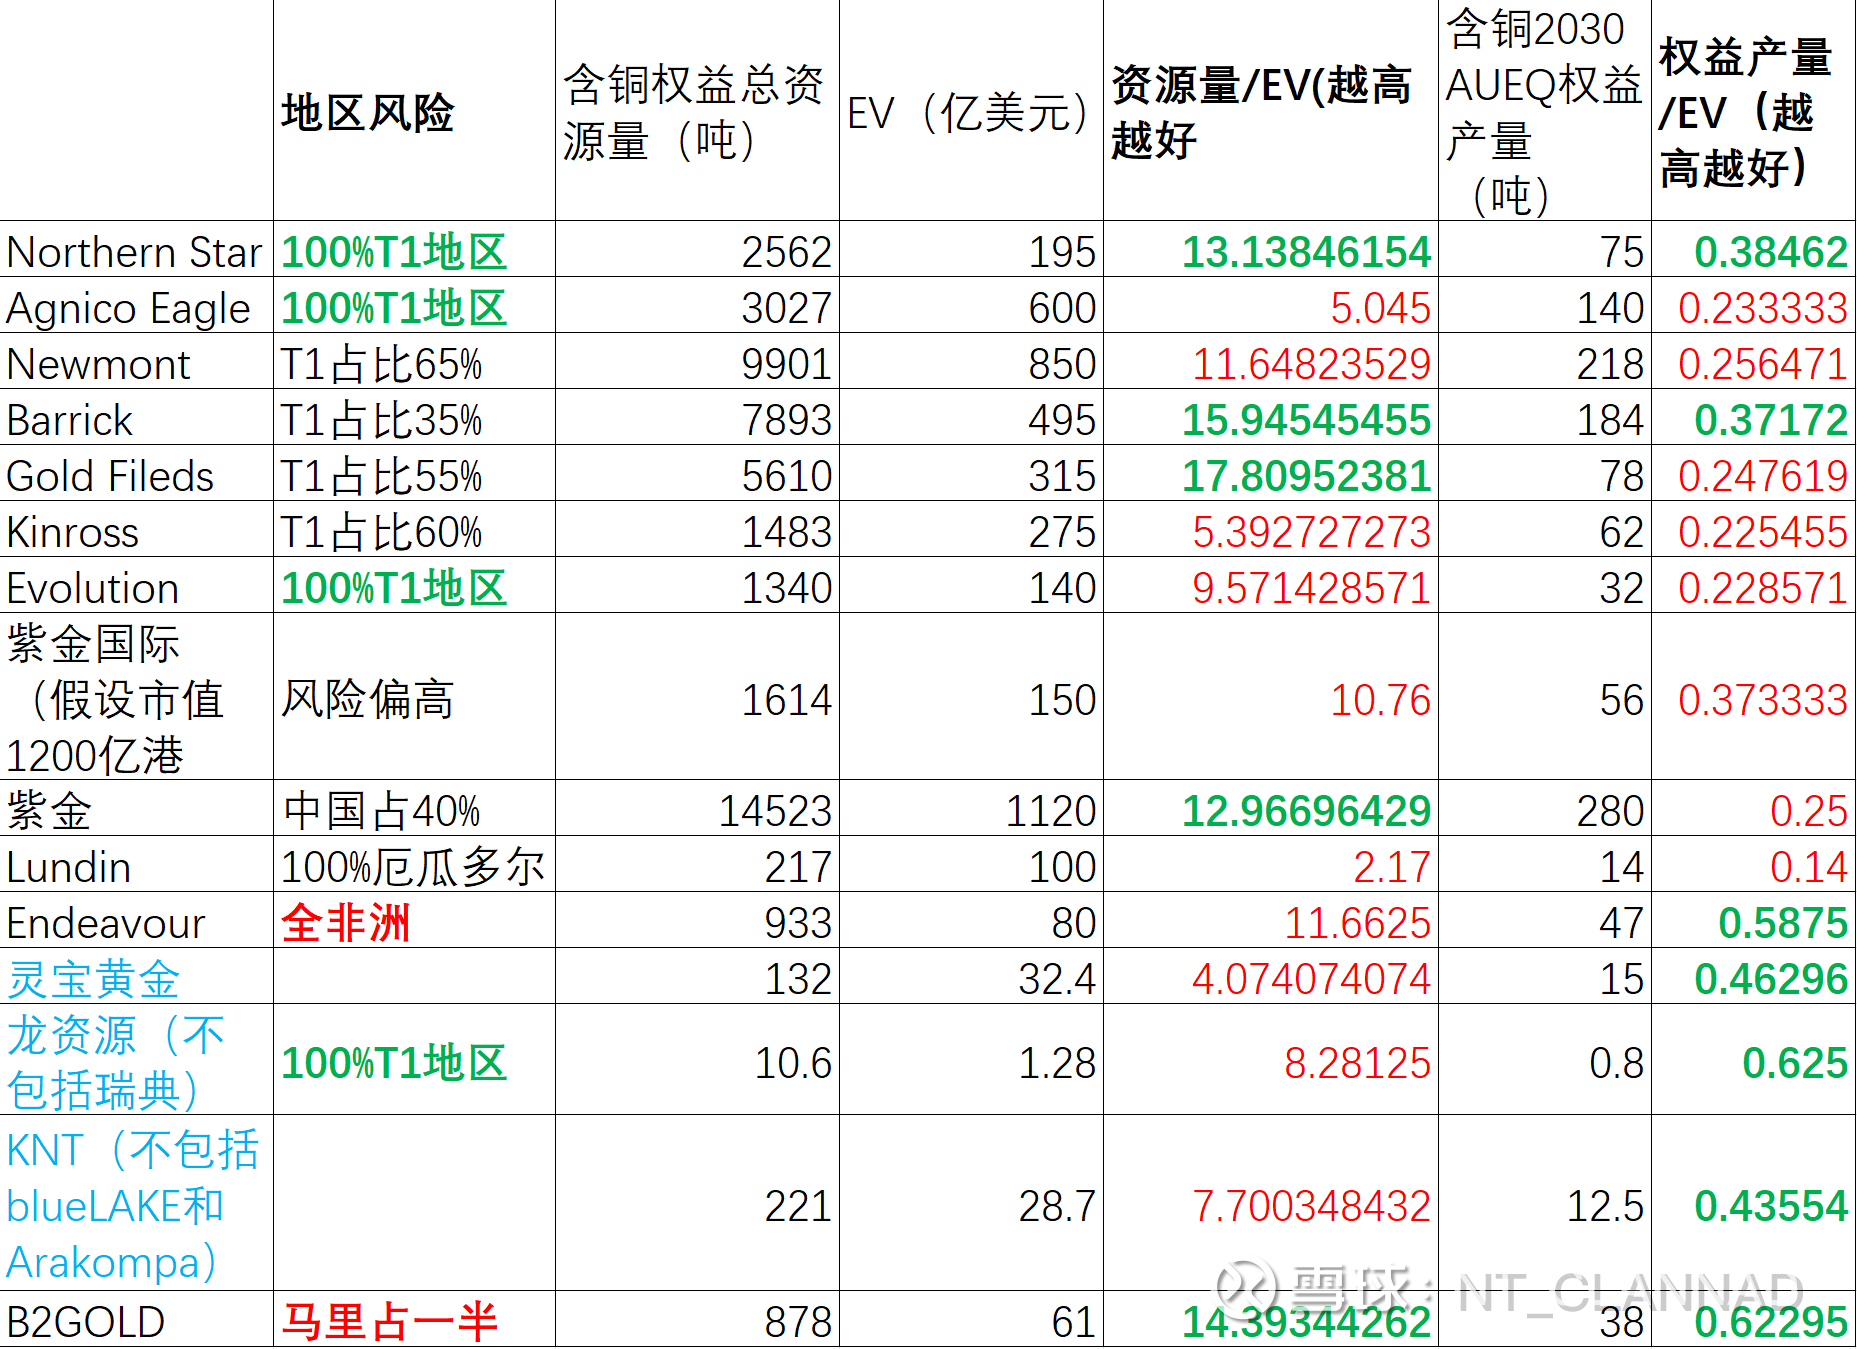Select the 含铜2030 AUEQ权益产量 header cell

pos(1544,110)
